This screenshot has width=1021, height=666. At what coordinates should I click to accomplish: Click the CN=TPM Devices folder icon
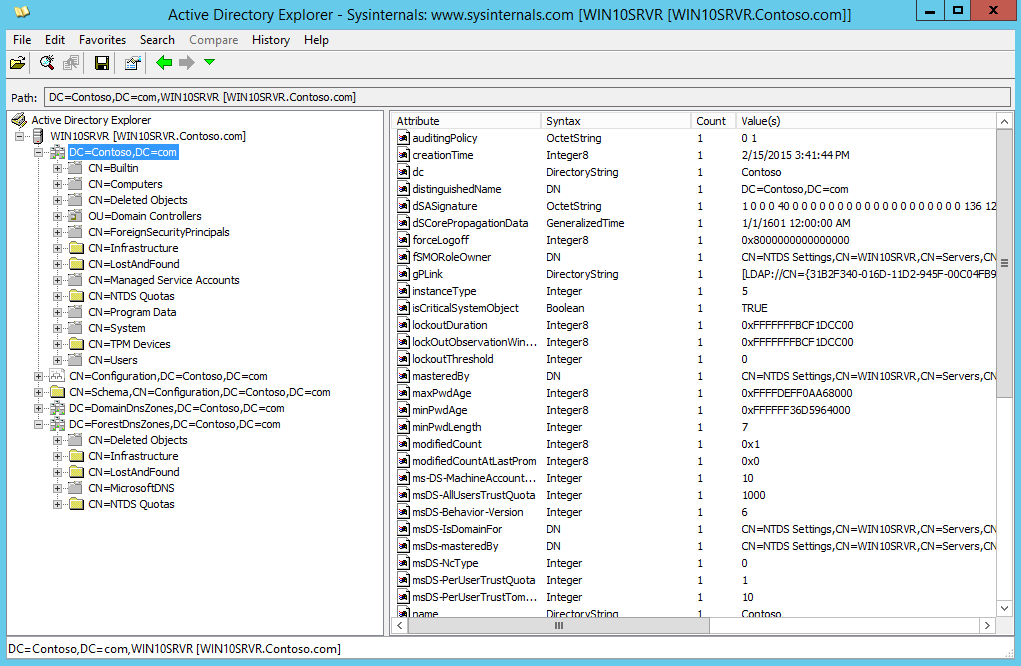coord(76,344)
